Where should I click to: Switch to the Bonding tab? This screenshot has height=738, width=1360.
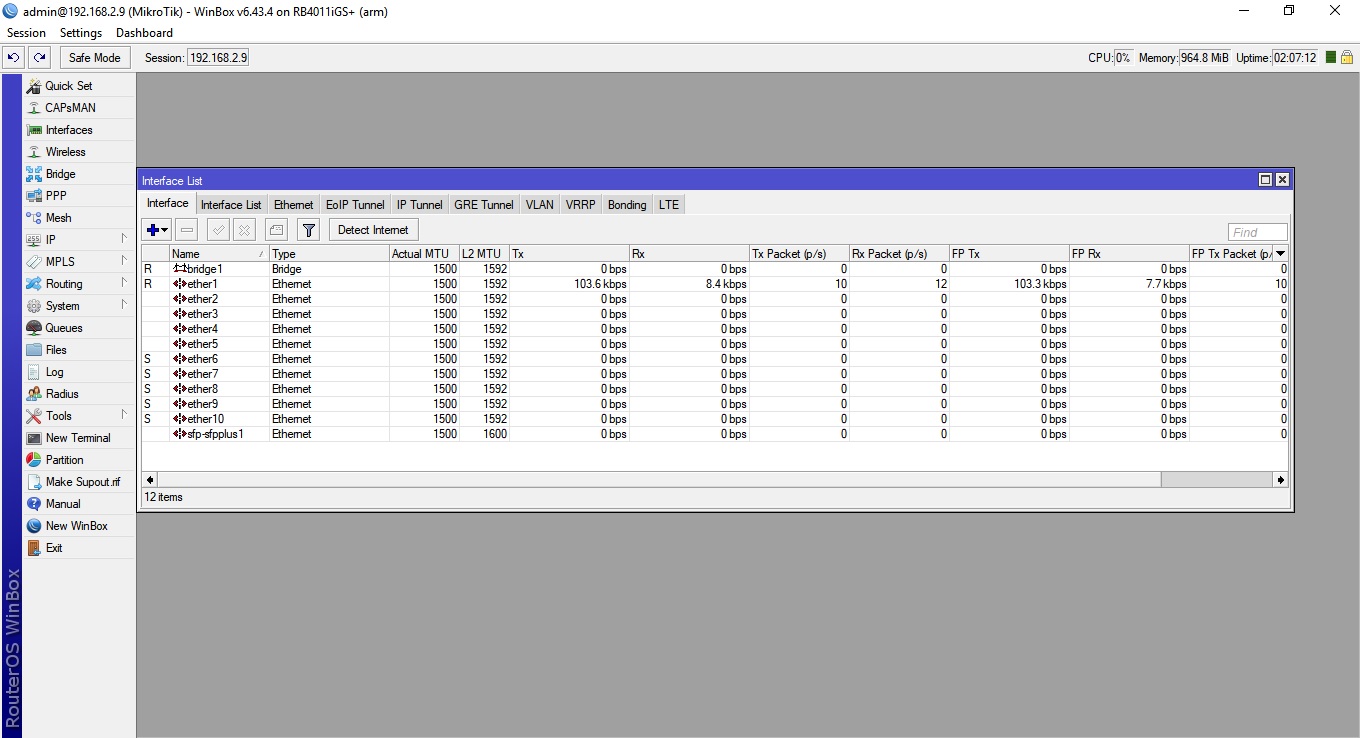pos(627,205)
